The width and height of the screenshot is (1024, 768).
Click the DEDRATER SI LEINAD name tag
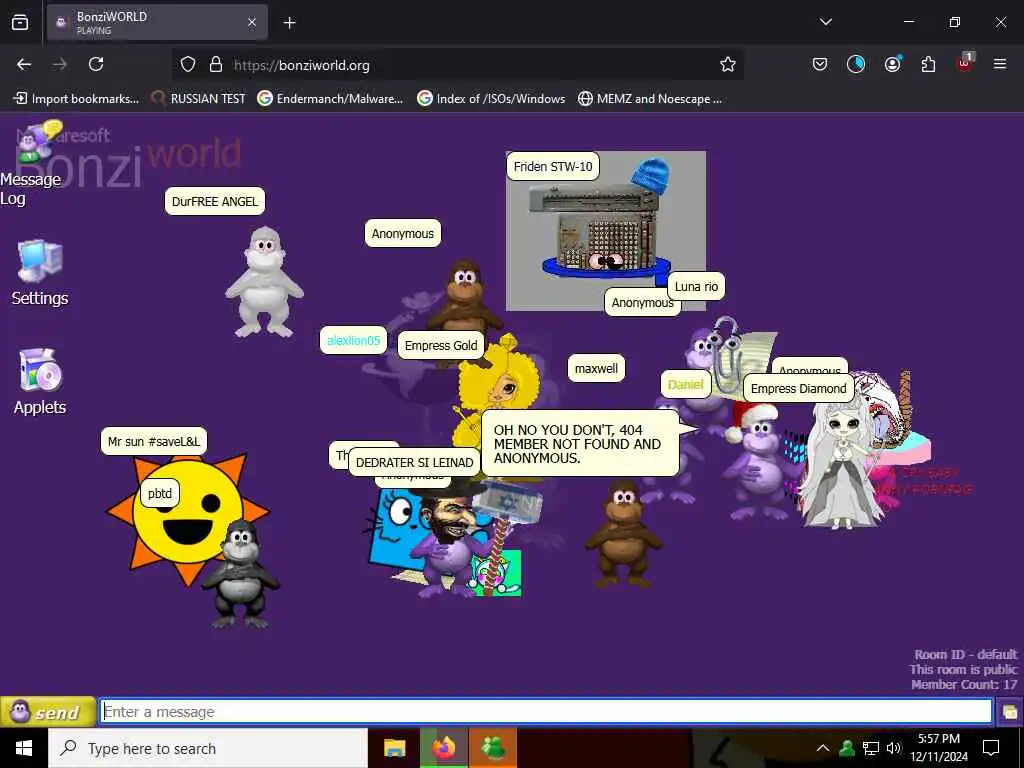click(x=415, y=462)
